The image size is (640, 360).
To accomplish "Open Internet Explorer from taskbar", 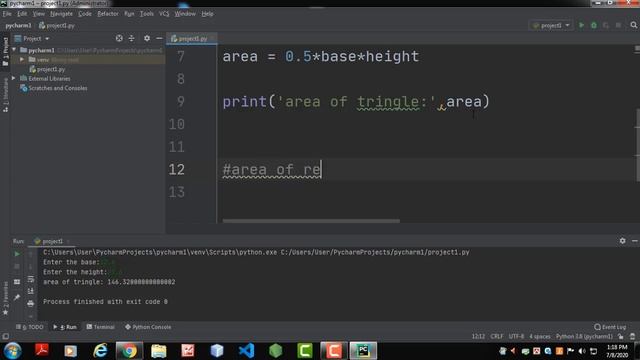I will pos(100,351).
